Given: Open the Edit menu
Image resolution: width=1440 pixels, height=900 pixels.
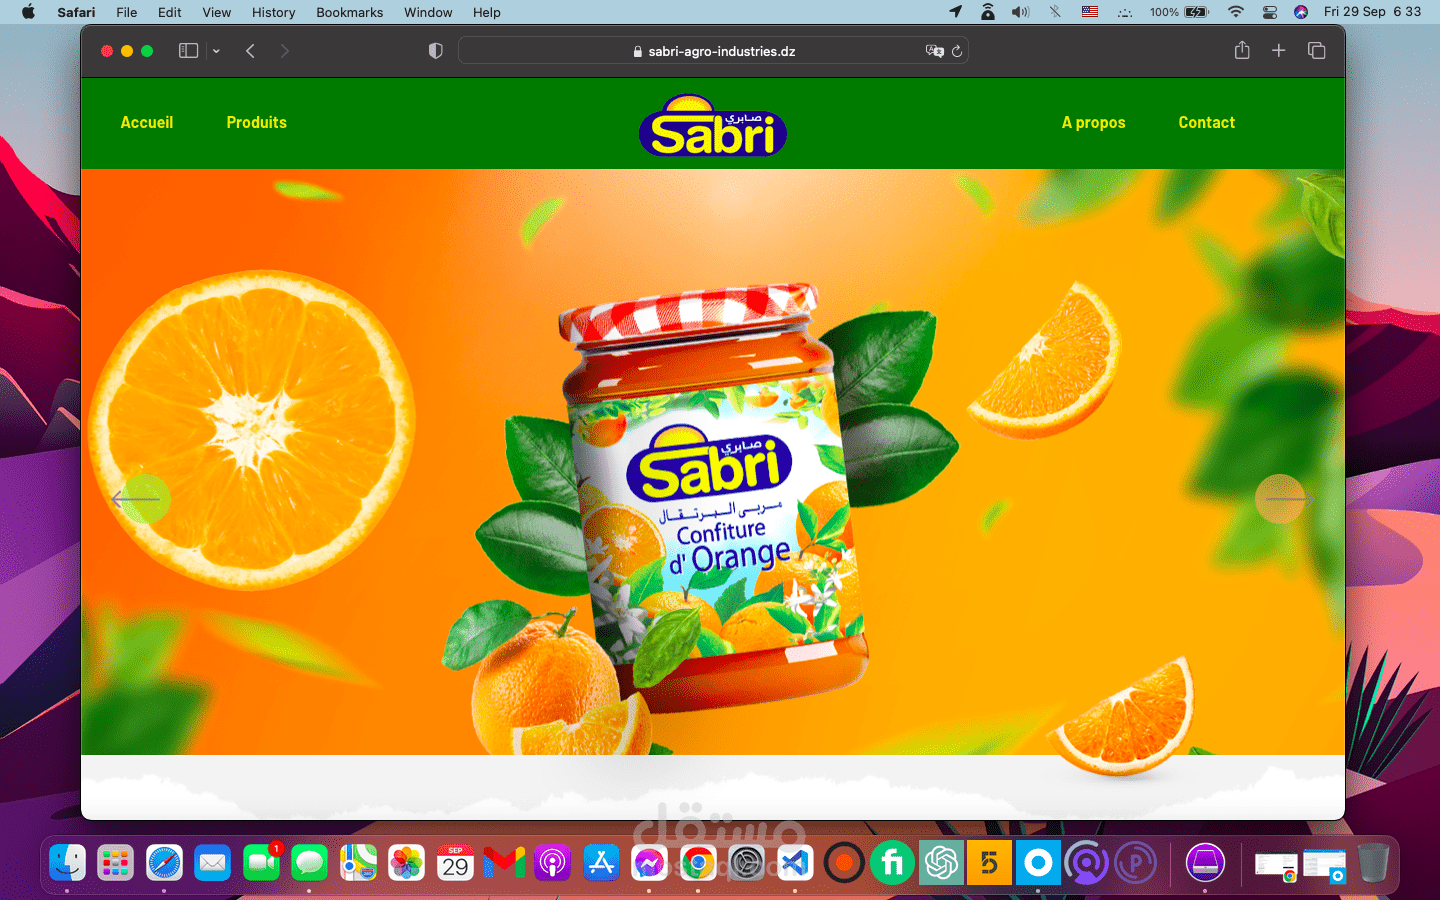Looking at the screenshot, I should point(170,12).
